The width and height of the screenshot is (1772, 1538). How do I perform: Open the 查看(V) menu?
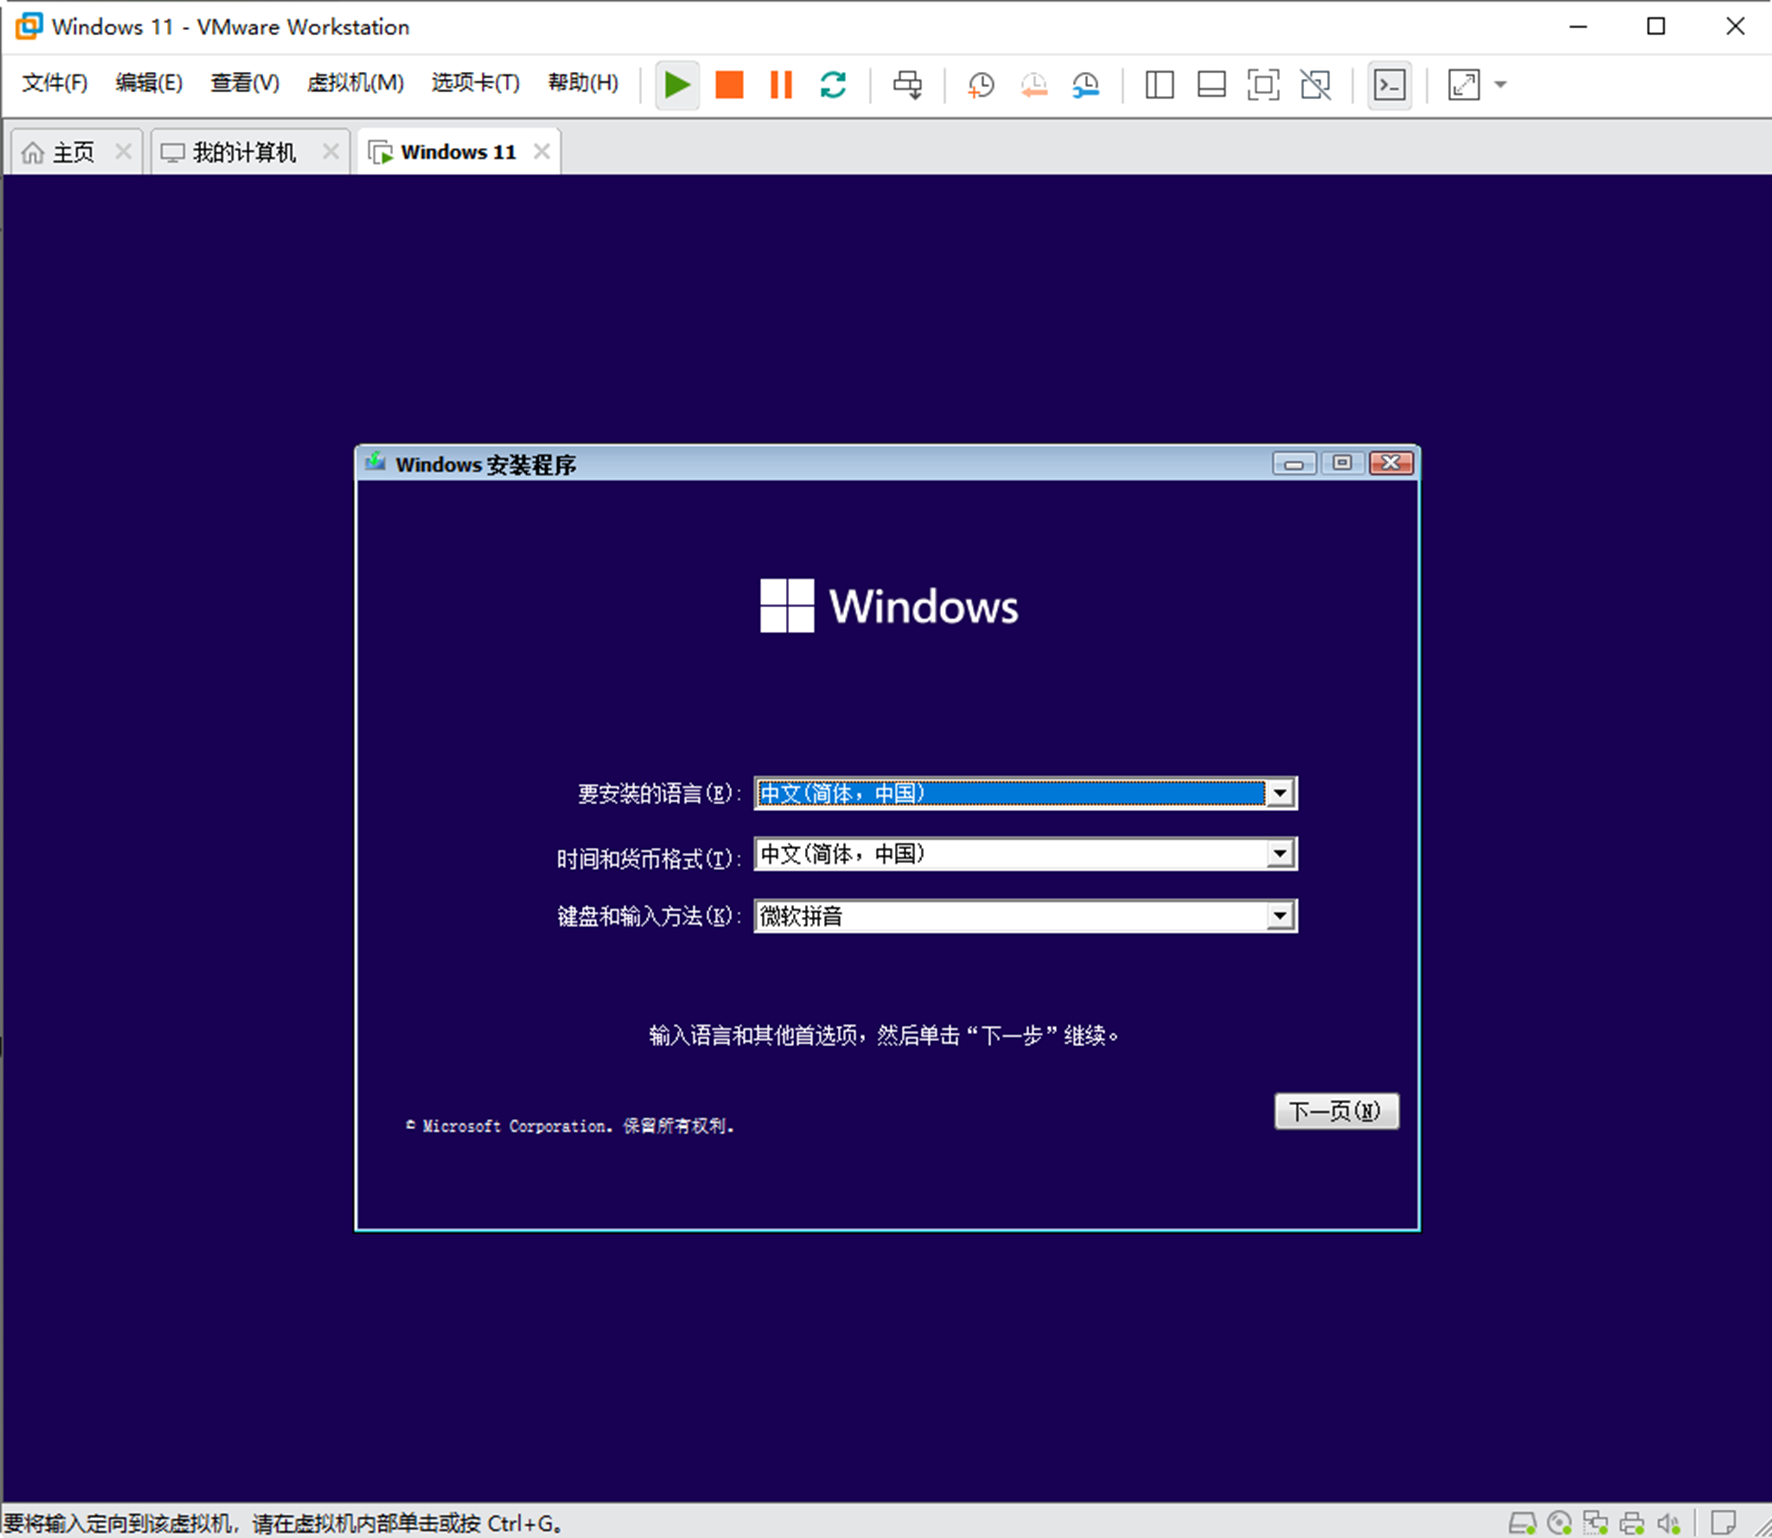tap(245, 83)
